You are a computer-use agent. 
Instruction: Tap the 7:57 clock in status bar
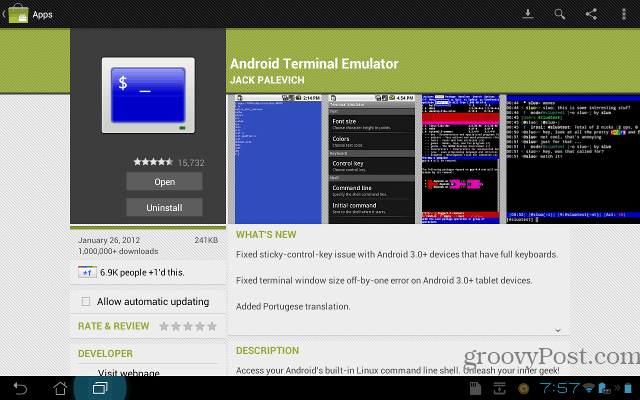pos(559,388)
